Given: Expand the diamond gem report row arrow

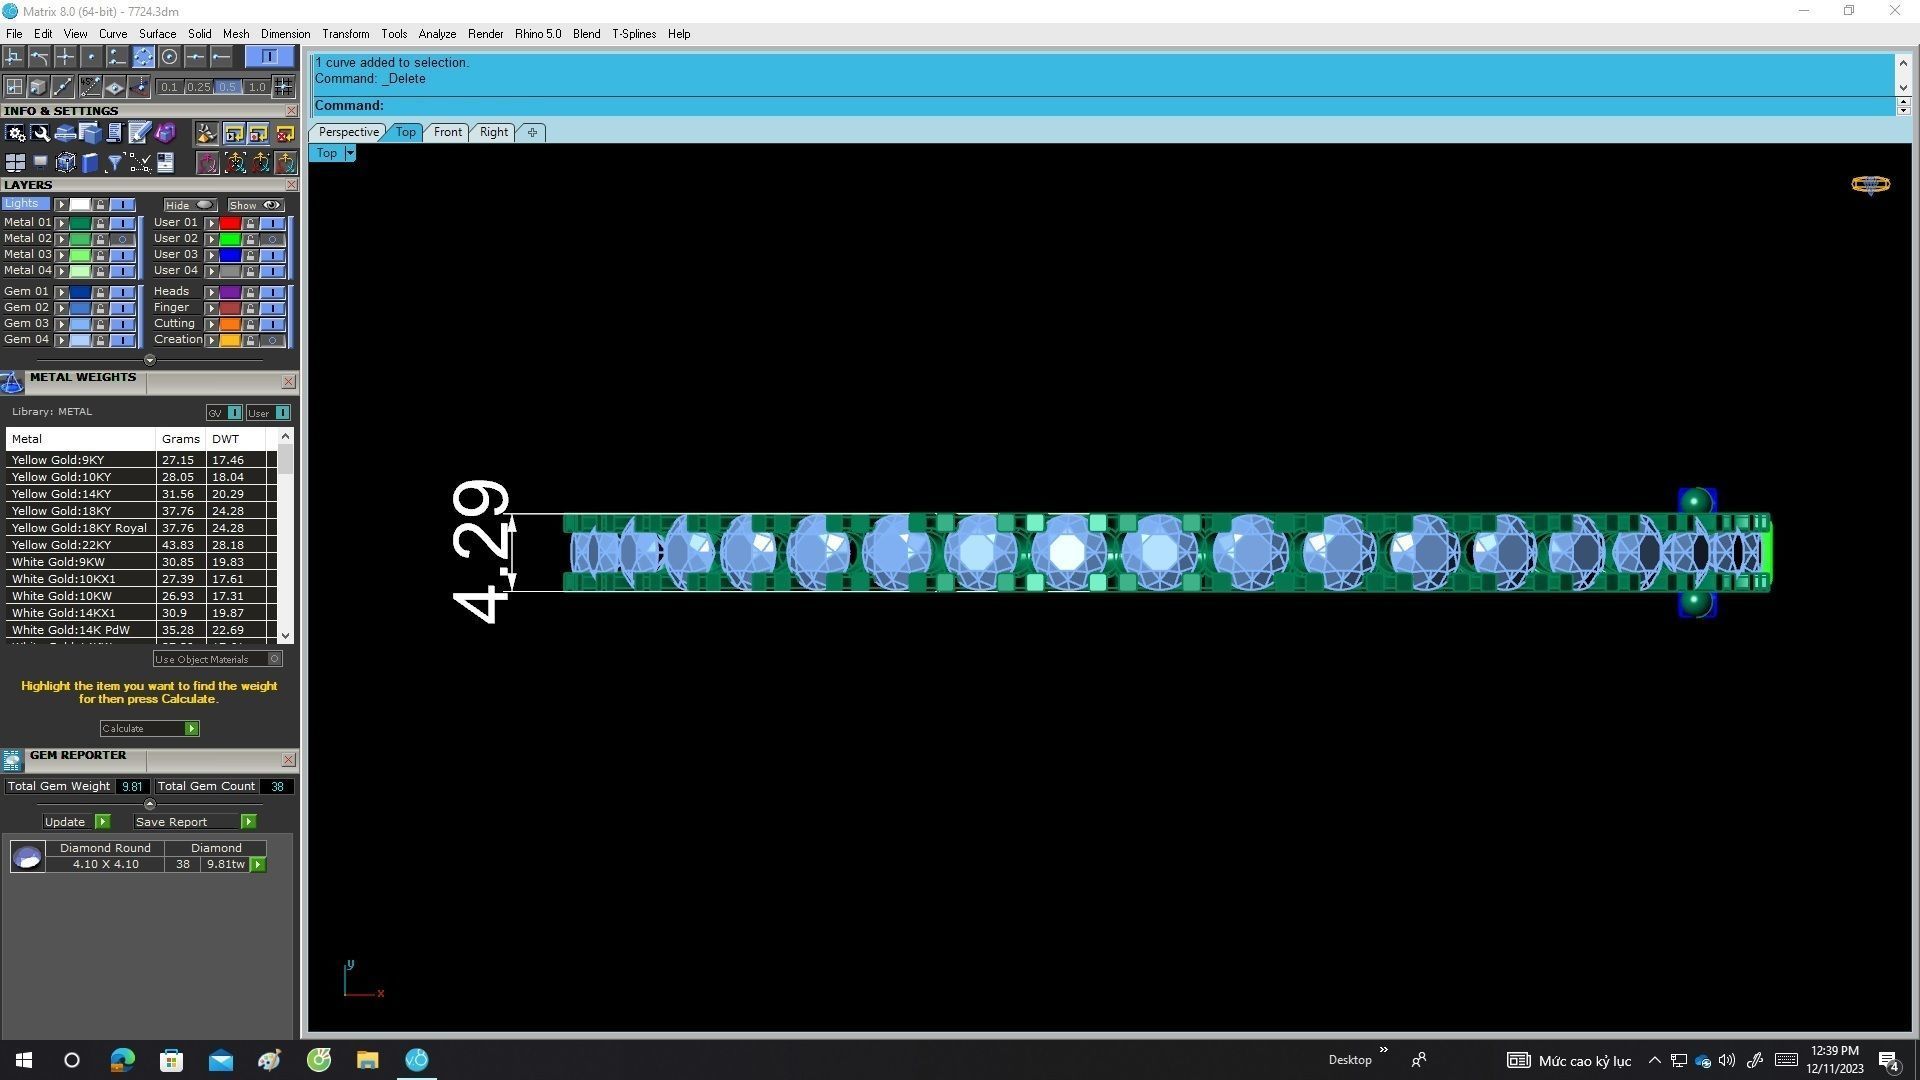Looking at the screenshot, I should pos(258,864).
